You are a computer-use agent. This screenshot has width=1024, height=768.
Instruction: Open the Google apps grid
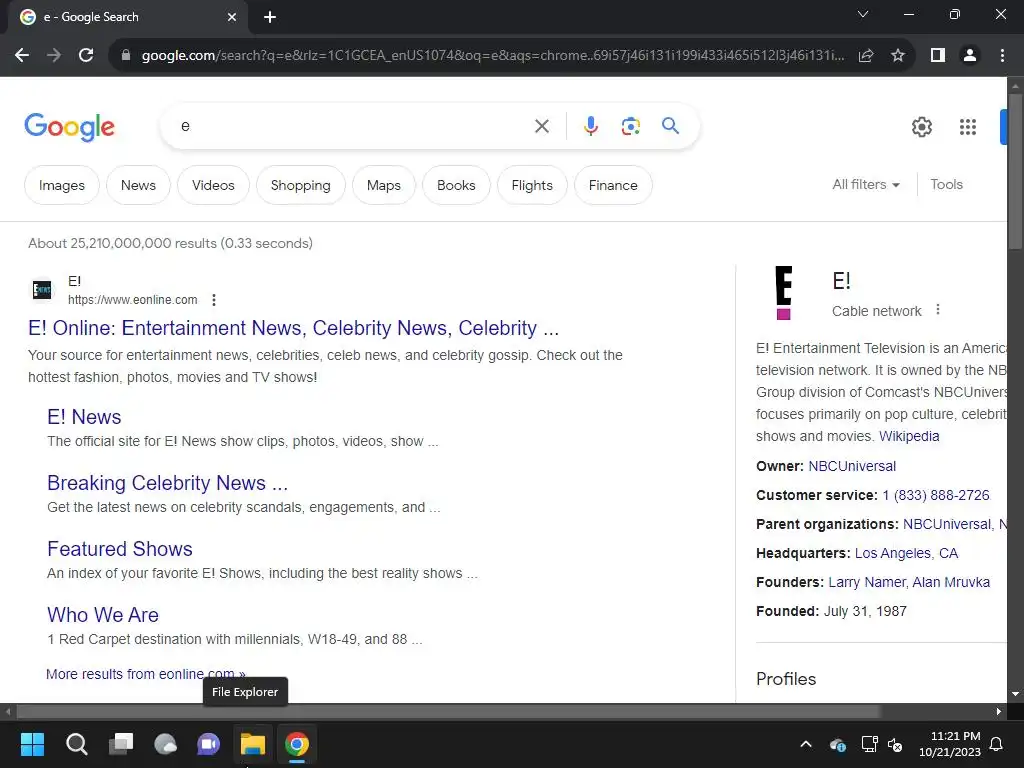tap(968, 127)
